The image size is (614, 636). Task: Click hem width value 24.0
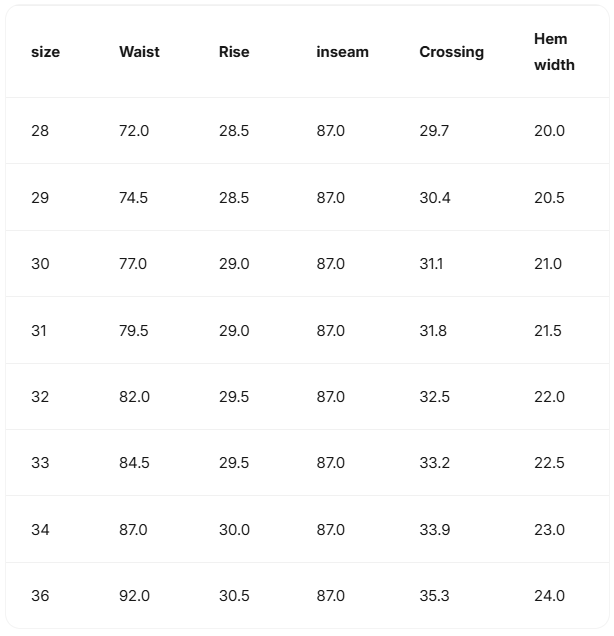click(549, 596)
